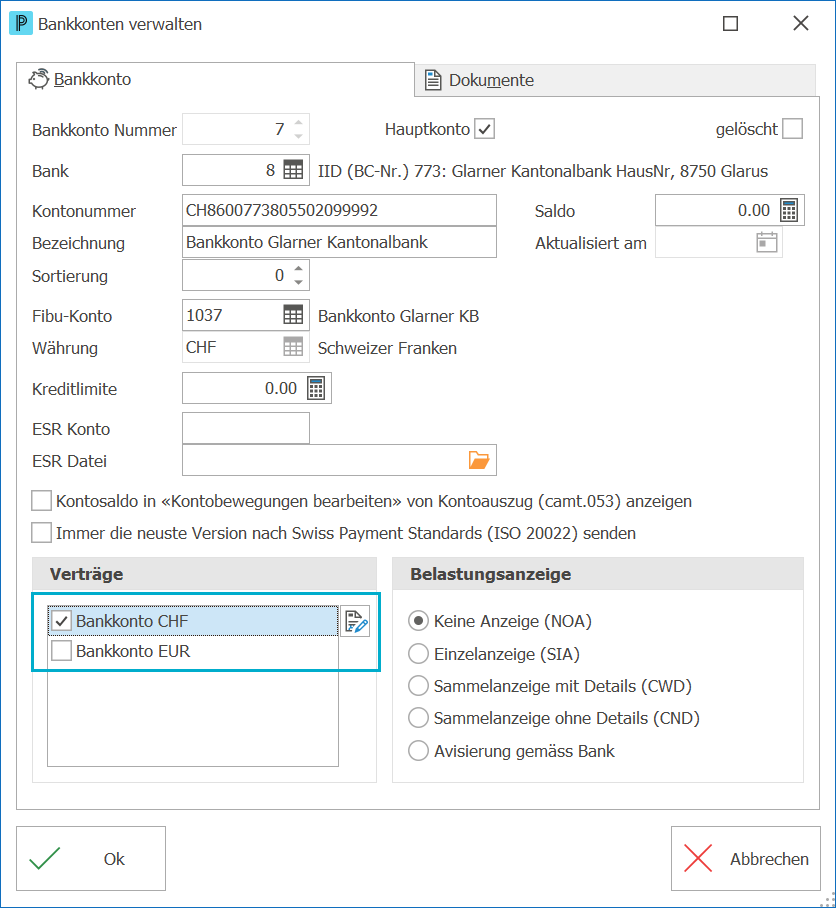The image size is (836, 908).
Task: Close the Bankkonten verwalten dialog
Action: tap(801, 24)
